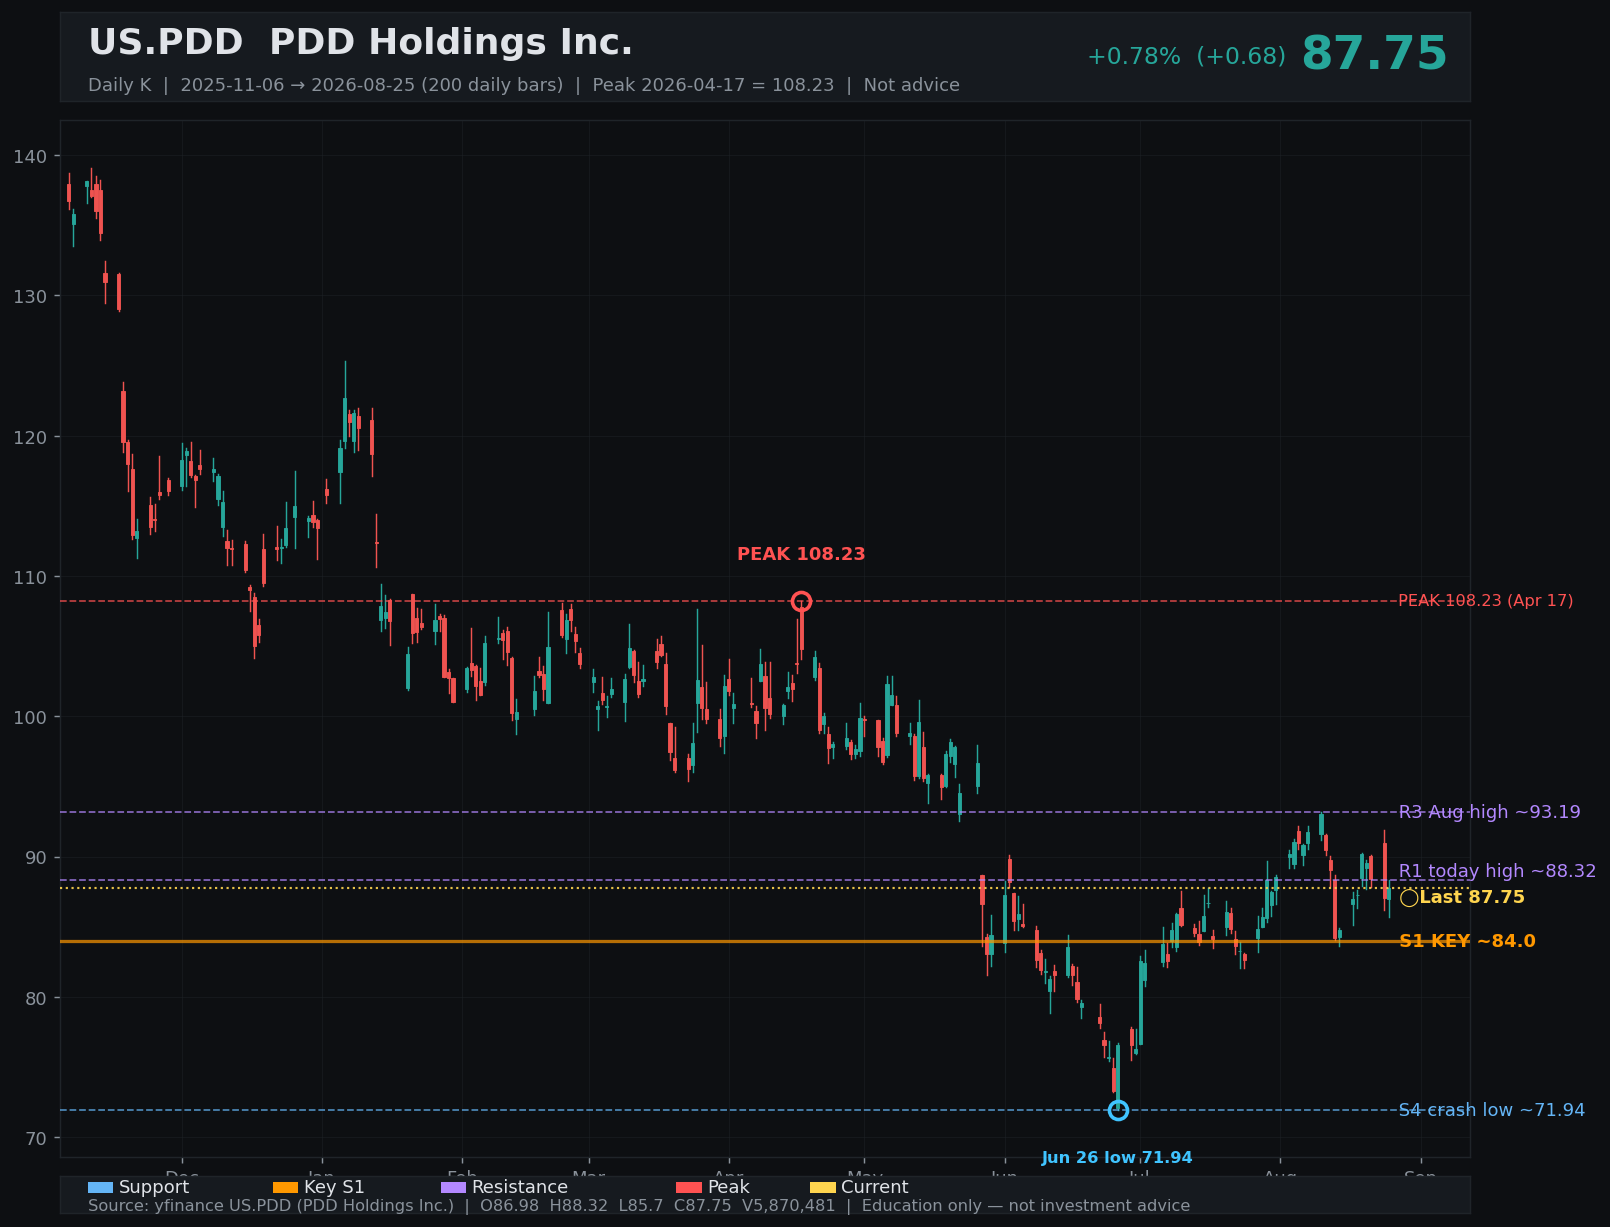Viewport: 1610px width, 1227px height.
Task: Click the 80 y-axis tick label
Action: pyautogui.click(x=35, y=998)
